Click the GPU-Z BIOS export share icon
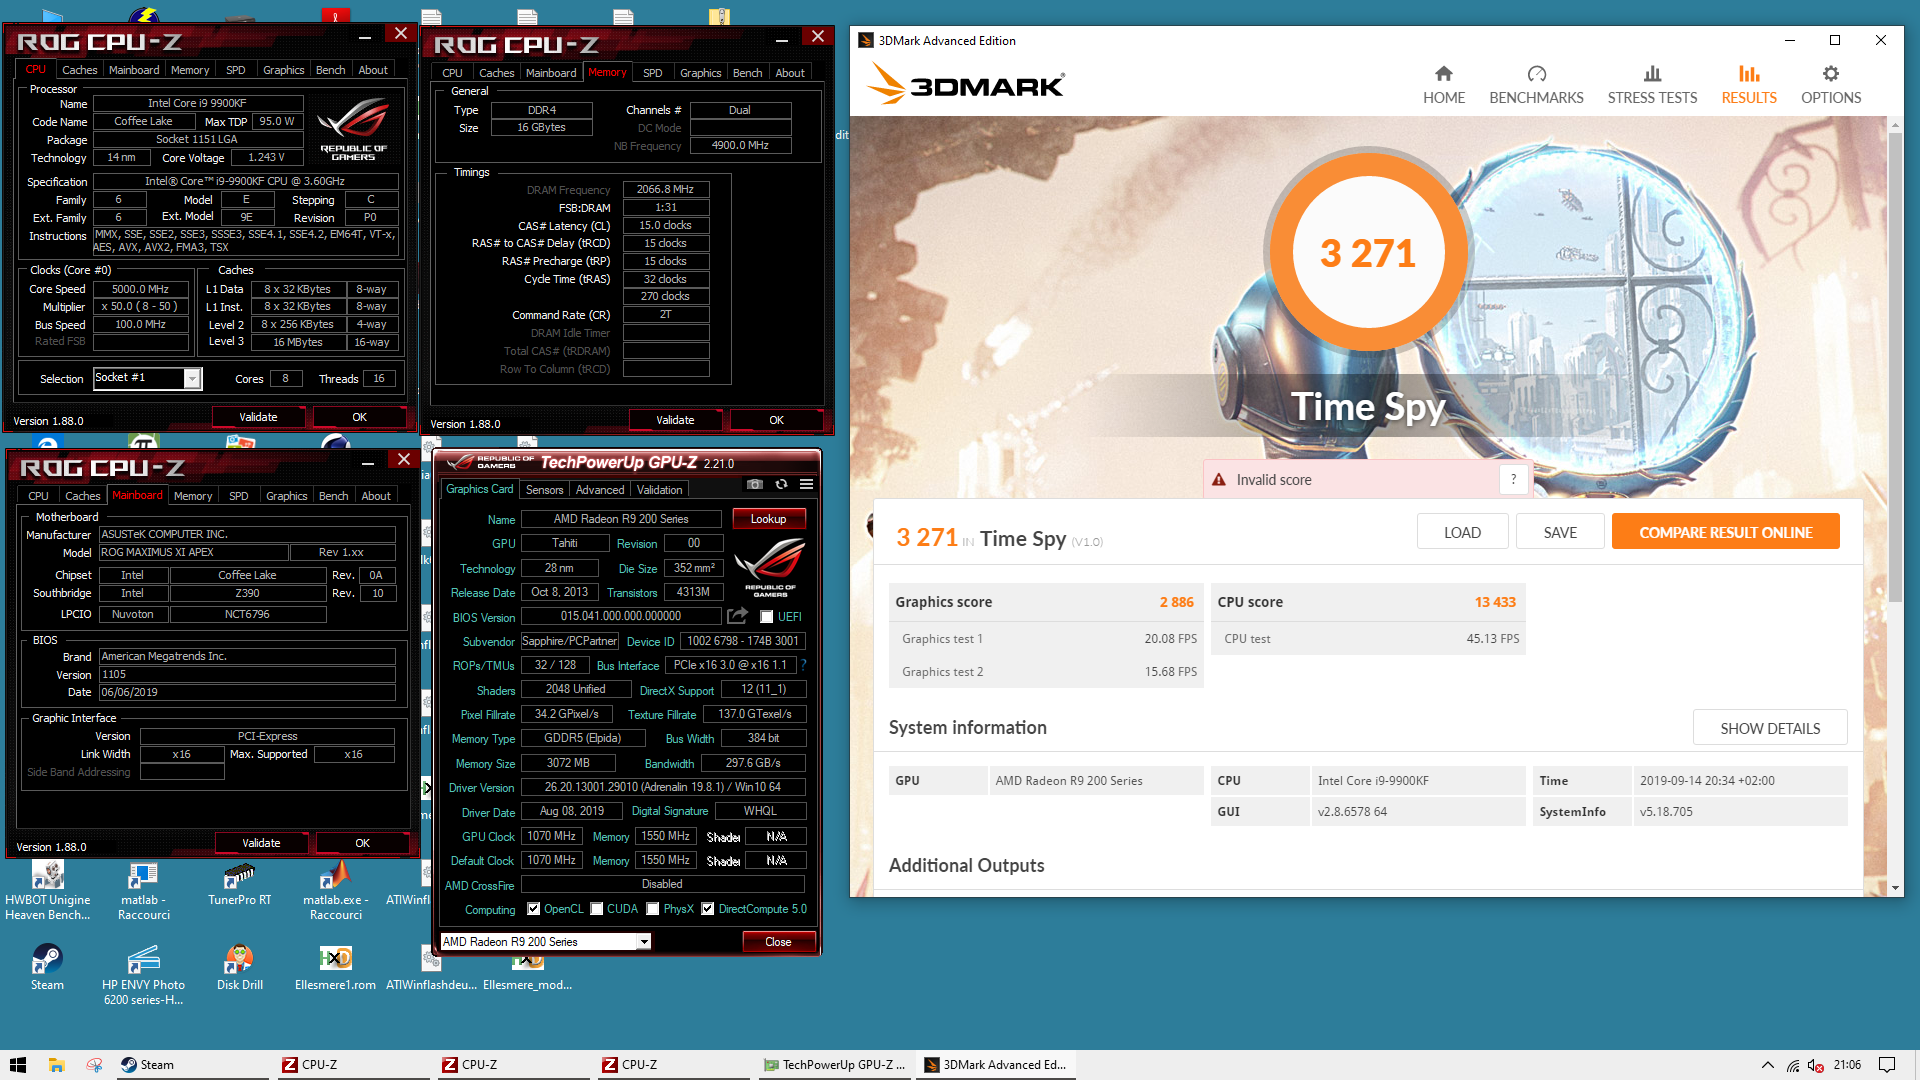This screenshot has width=1920, height=1080. (737, 616)
